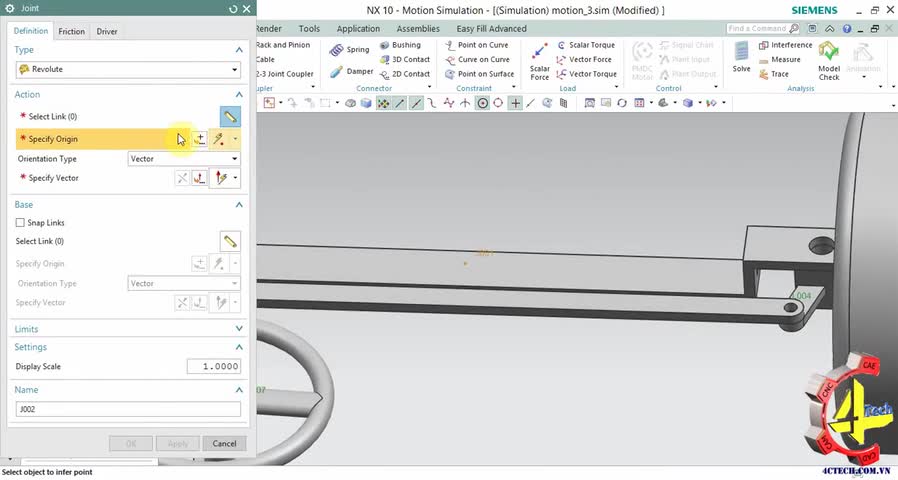This screenshot has width=898, height=480.
Task: Collapse the Name section
Action: pos(239,389)
